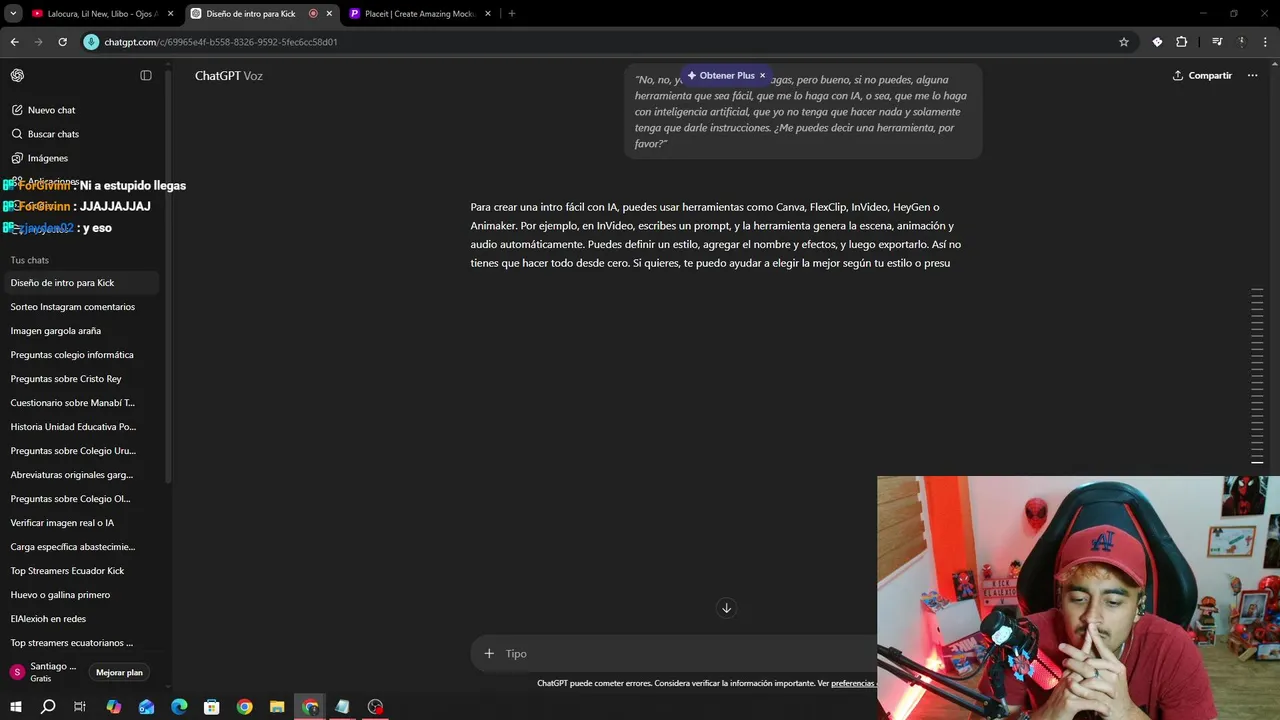This screenshot has width=1280, height=720.
Task: Click the conversation message navigation markers
Action: click(x=1258, y=376)
